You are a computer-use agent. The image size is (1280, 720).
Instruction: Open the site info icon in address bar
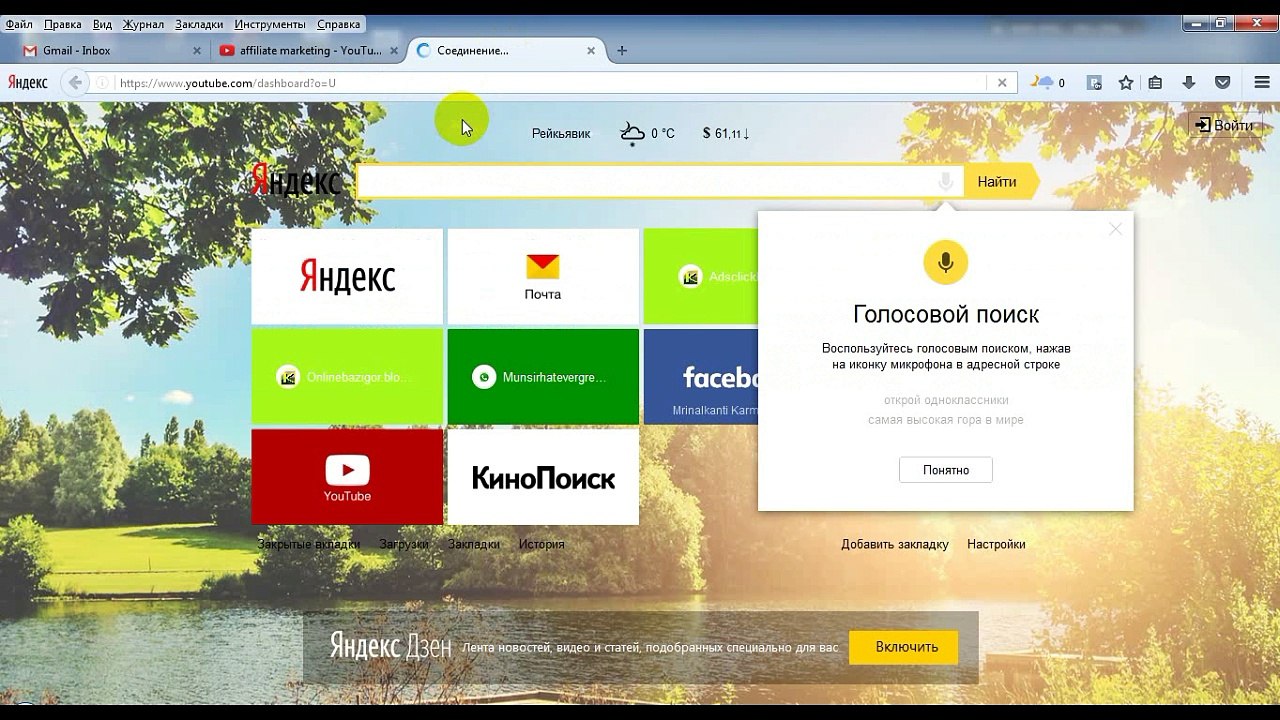click(102, 83)
